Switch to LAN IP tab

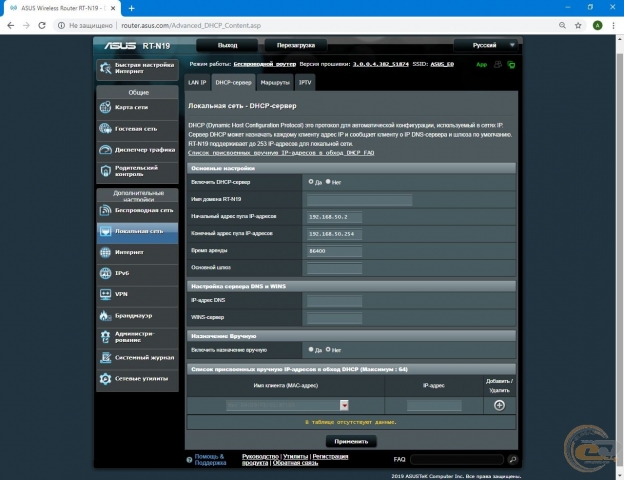click(197, 82)
